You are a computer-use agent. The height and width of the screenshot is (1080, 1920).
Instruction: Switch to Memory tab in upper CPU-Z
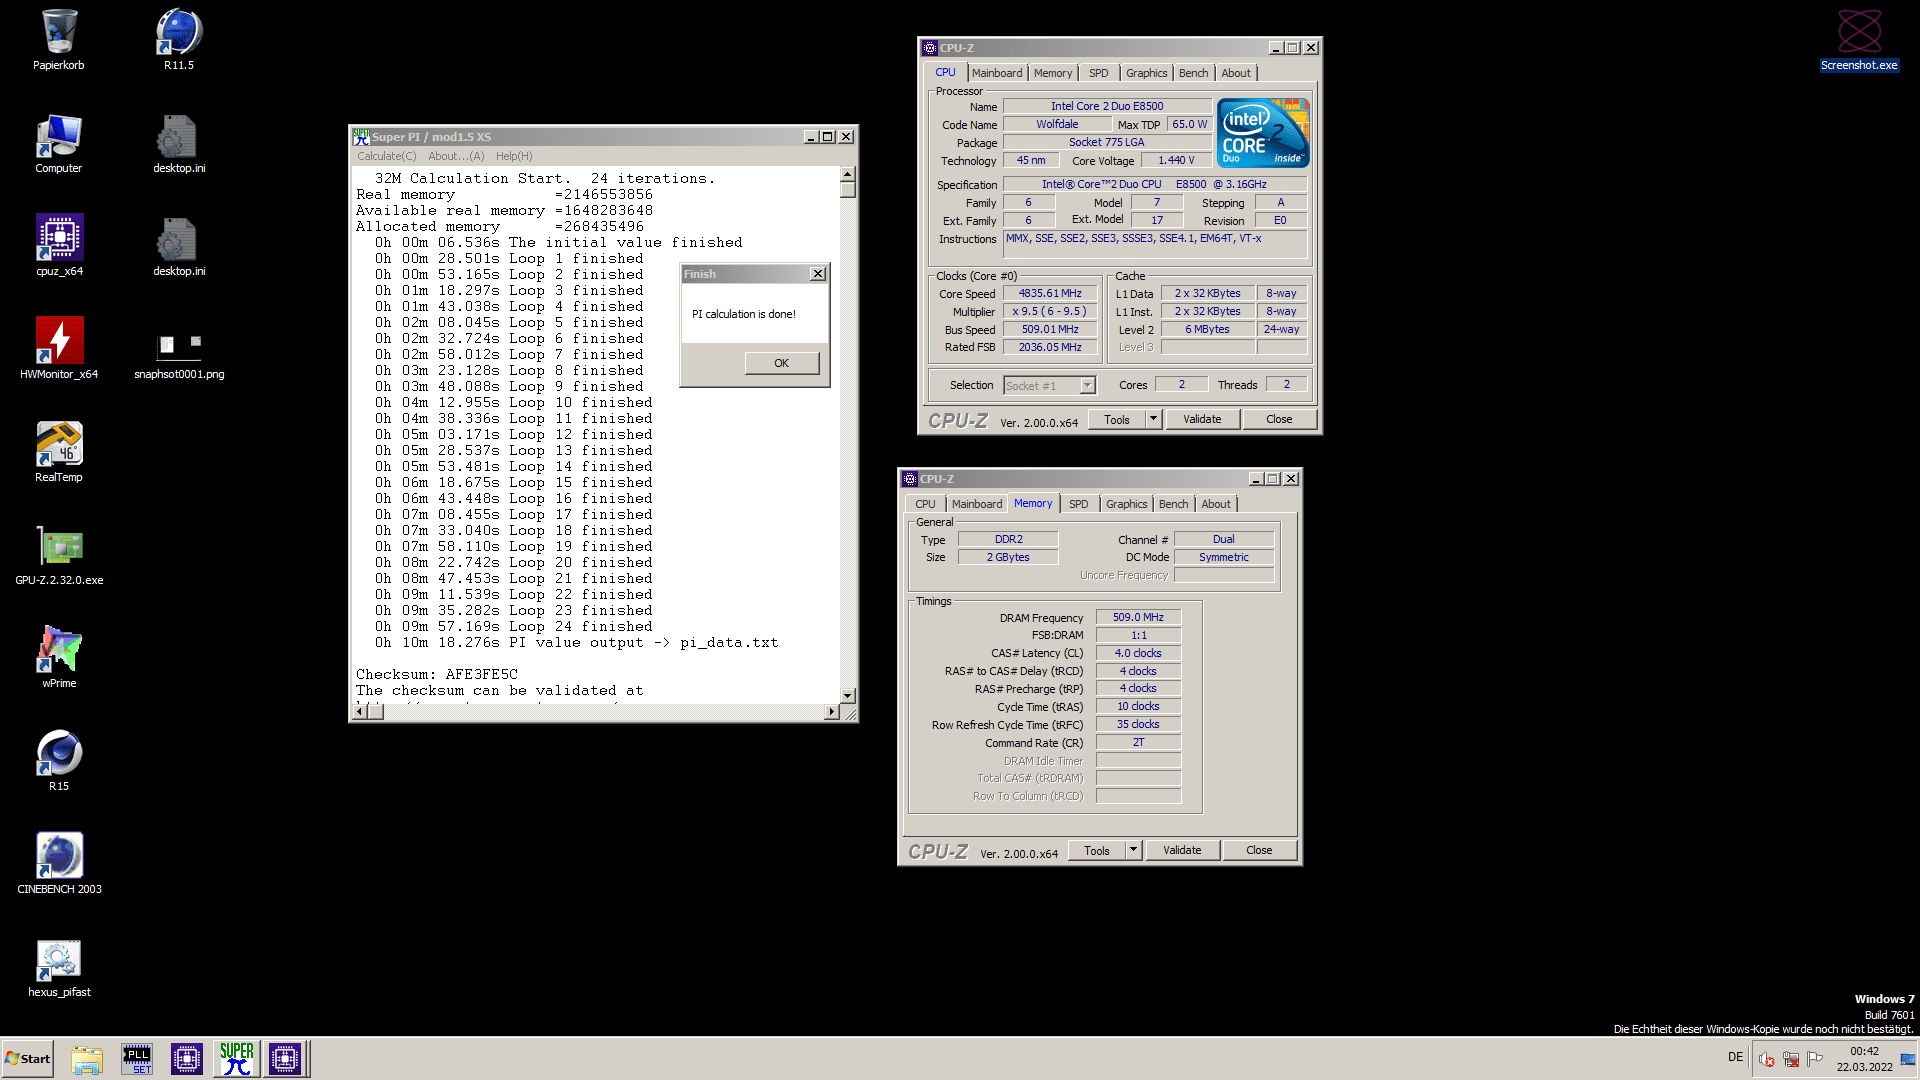(1053, 73)
